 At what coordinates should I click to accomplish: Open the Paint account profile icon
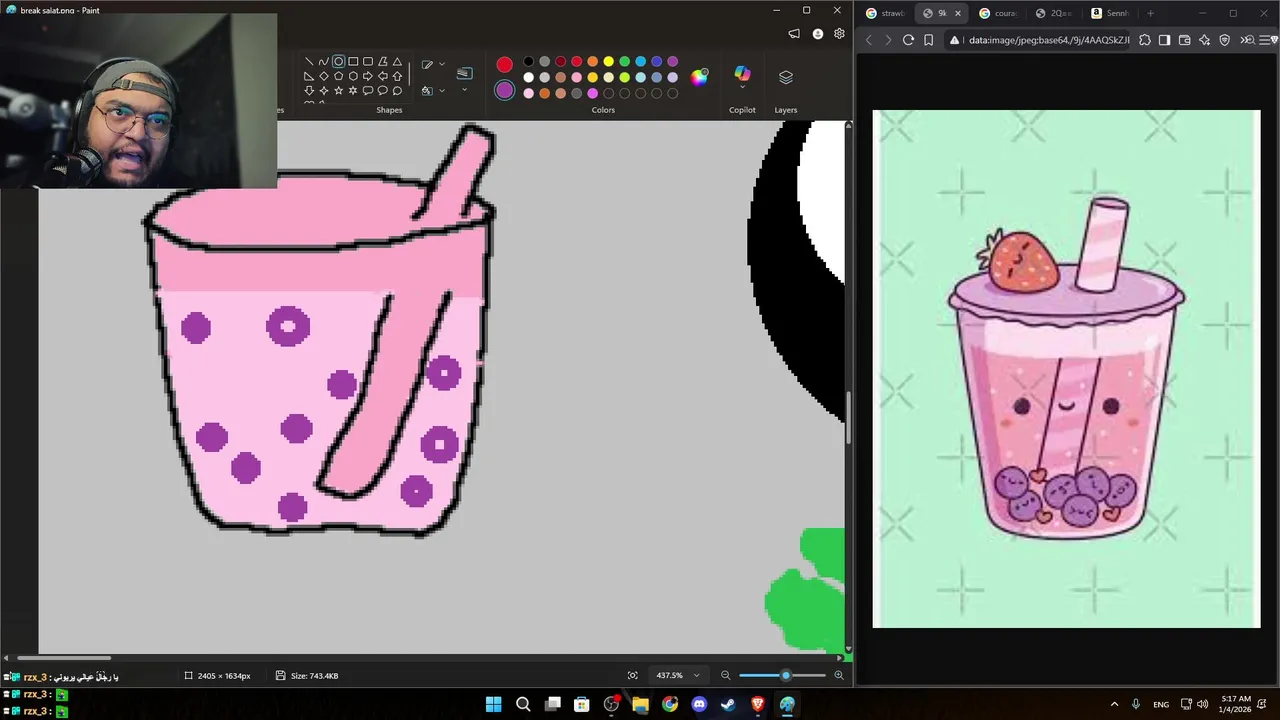point(817,34)
